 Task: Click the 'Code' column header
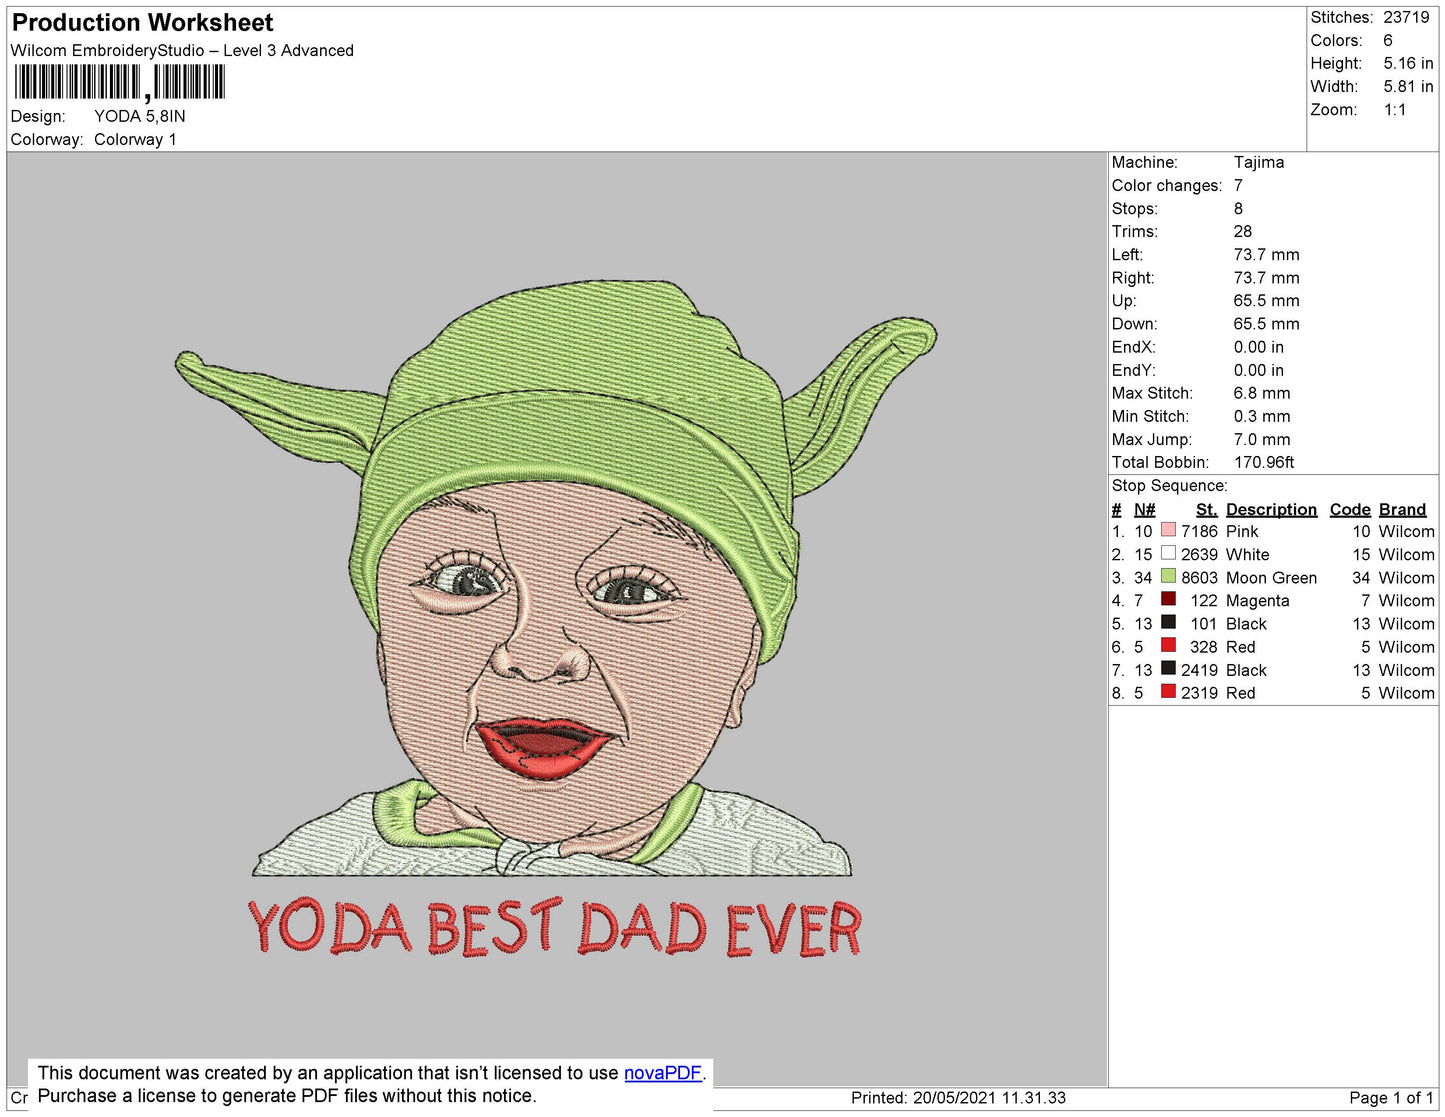pos(1350,509)
